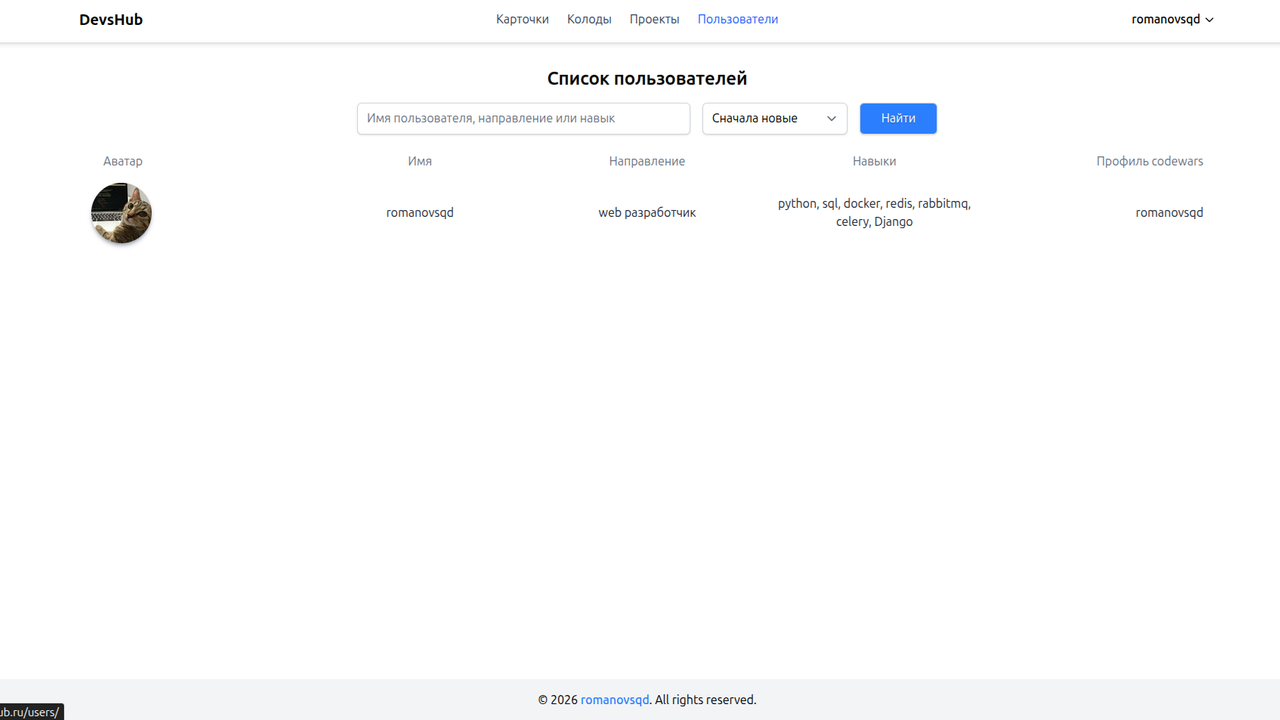The height and width of the screenshot is (720, 1280).
Task: Switch to the Проекты tab
Action: pyautogui.click(x=654, y=19)
